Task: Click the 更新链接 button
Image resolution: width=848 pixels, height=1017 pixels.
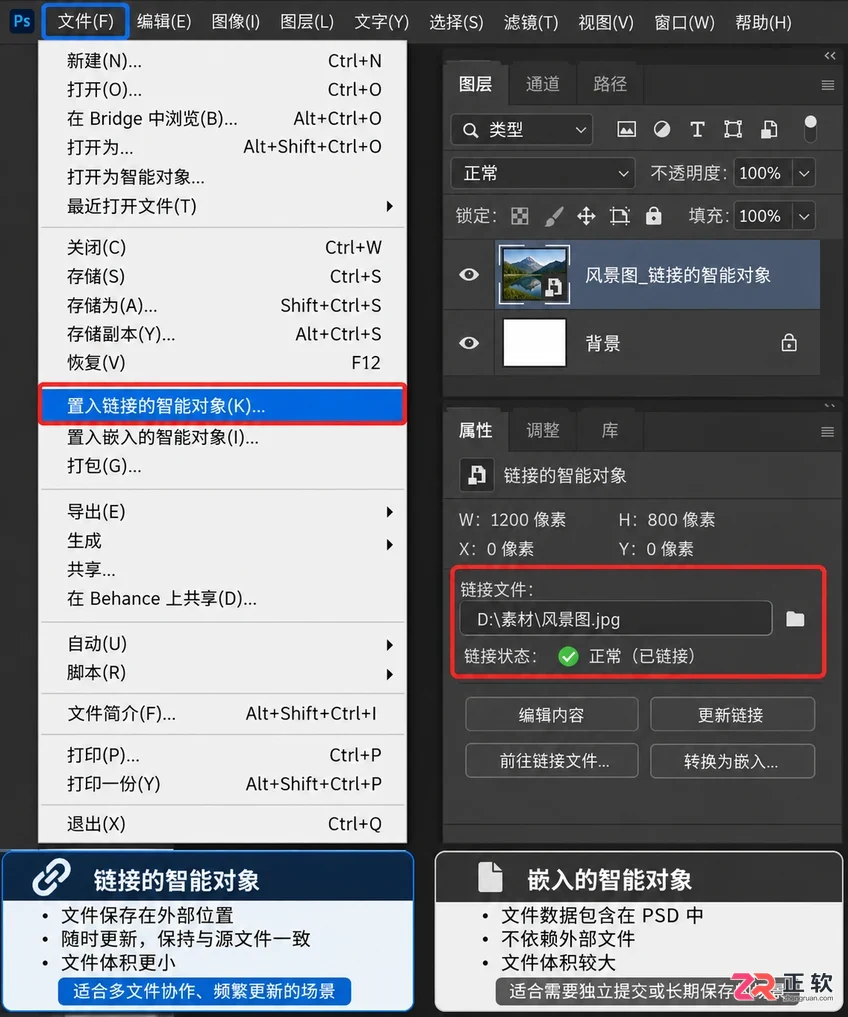Action: click(732, 715)
